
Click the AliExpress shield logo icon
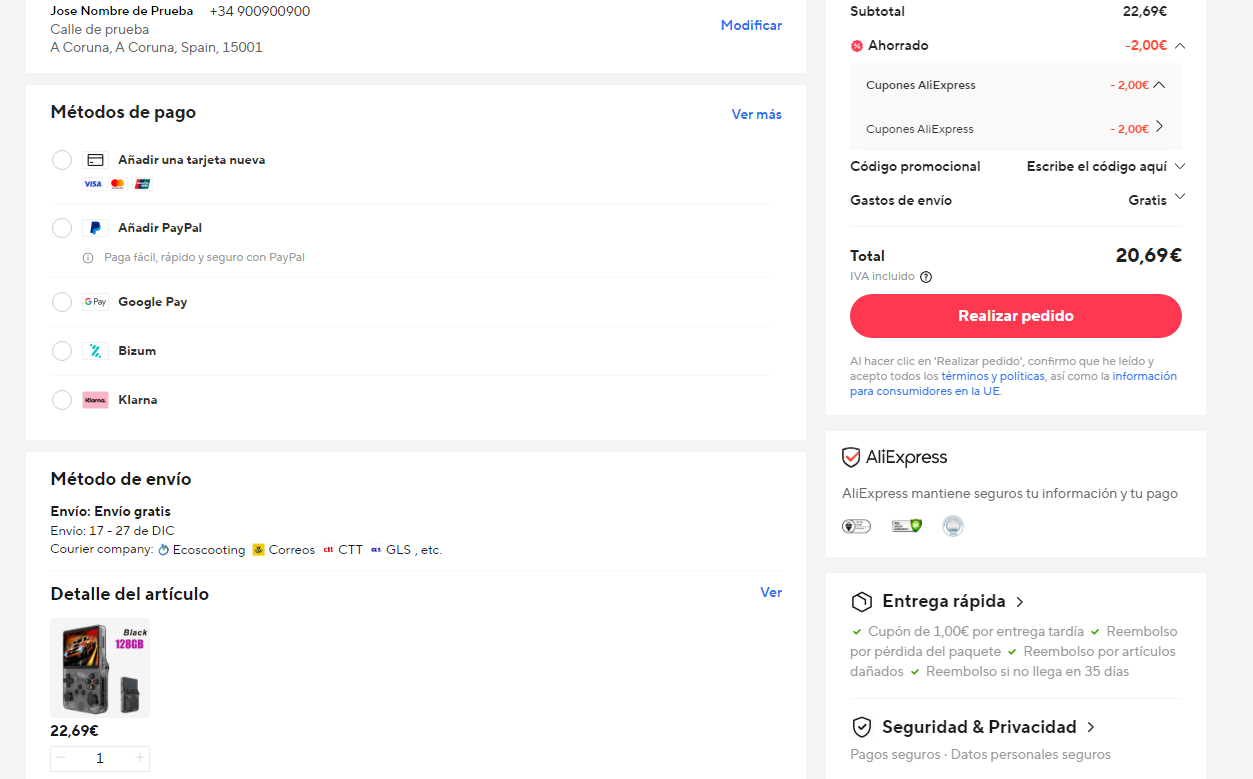pyautogui.click(x=851, y=458)
